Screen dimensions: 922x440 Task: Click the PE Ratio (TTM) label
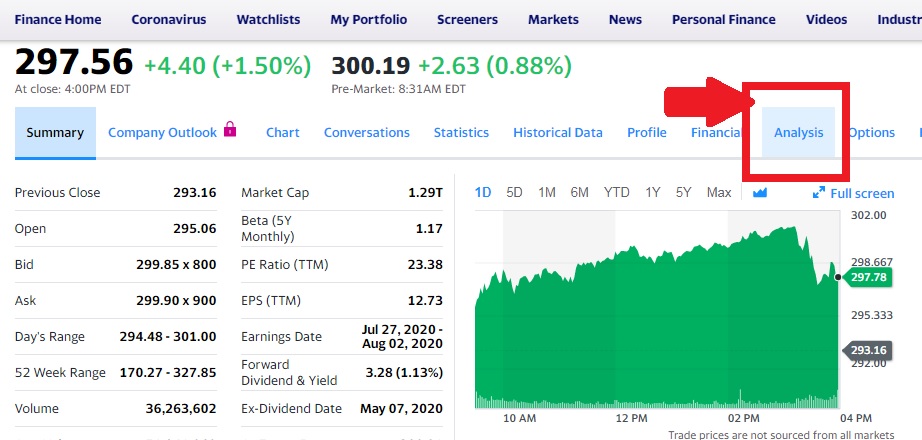[x=285, y=265]
